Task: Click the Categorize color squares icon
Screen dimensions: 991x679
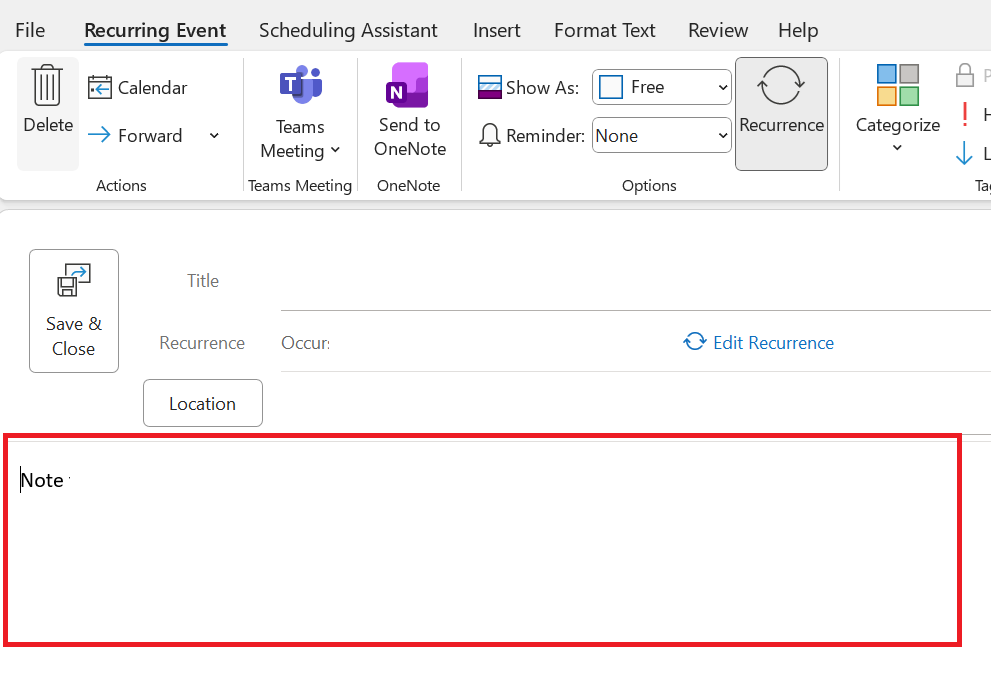Action: point(897,85)
